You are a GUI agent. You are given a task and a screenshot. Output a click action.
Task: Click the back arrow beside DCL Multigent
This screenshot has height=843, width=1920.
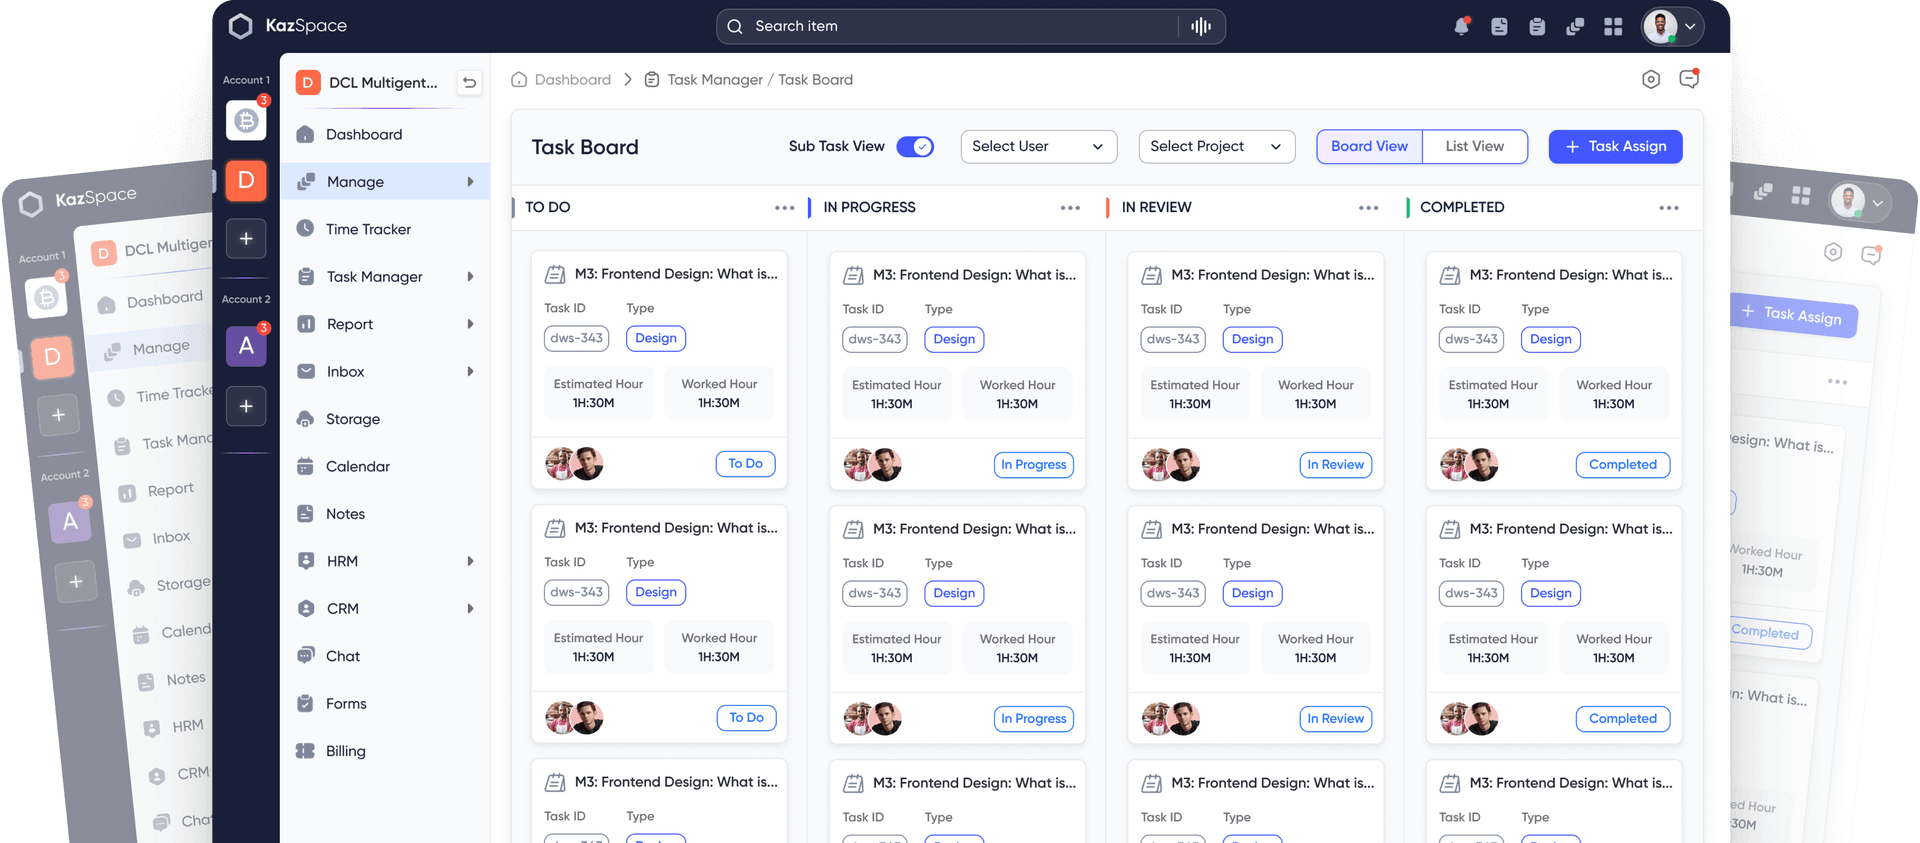click(x=469, y=82)
